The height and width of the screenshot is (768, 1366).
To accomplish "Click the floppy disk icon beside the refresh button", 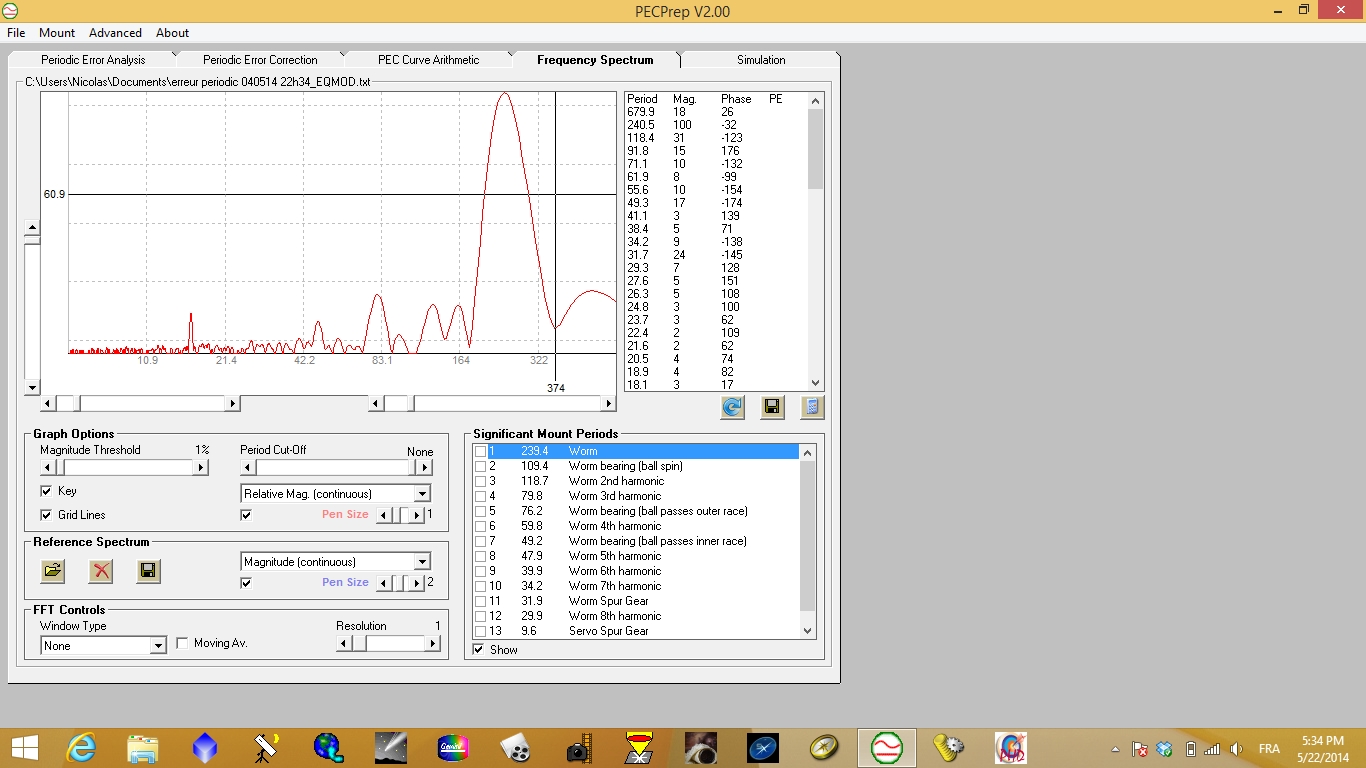I will point(772,407).
